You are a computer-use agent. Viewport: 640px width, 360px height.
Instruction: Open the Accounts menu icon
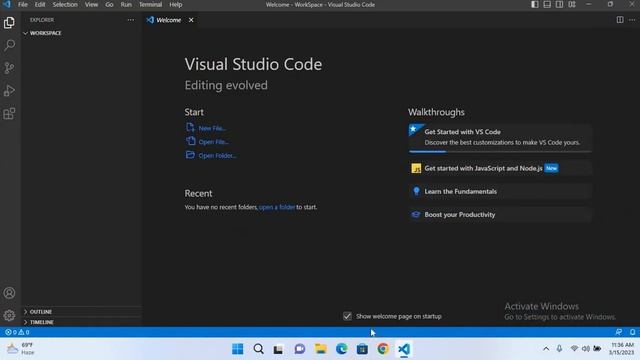click(9, 293)
